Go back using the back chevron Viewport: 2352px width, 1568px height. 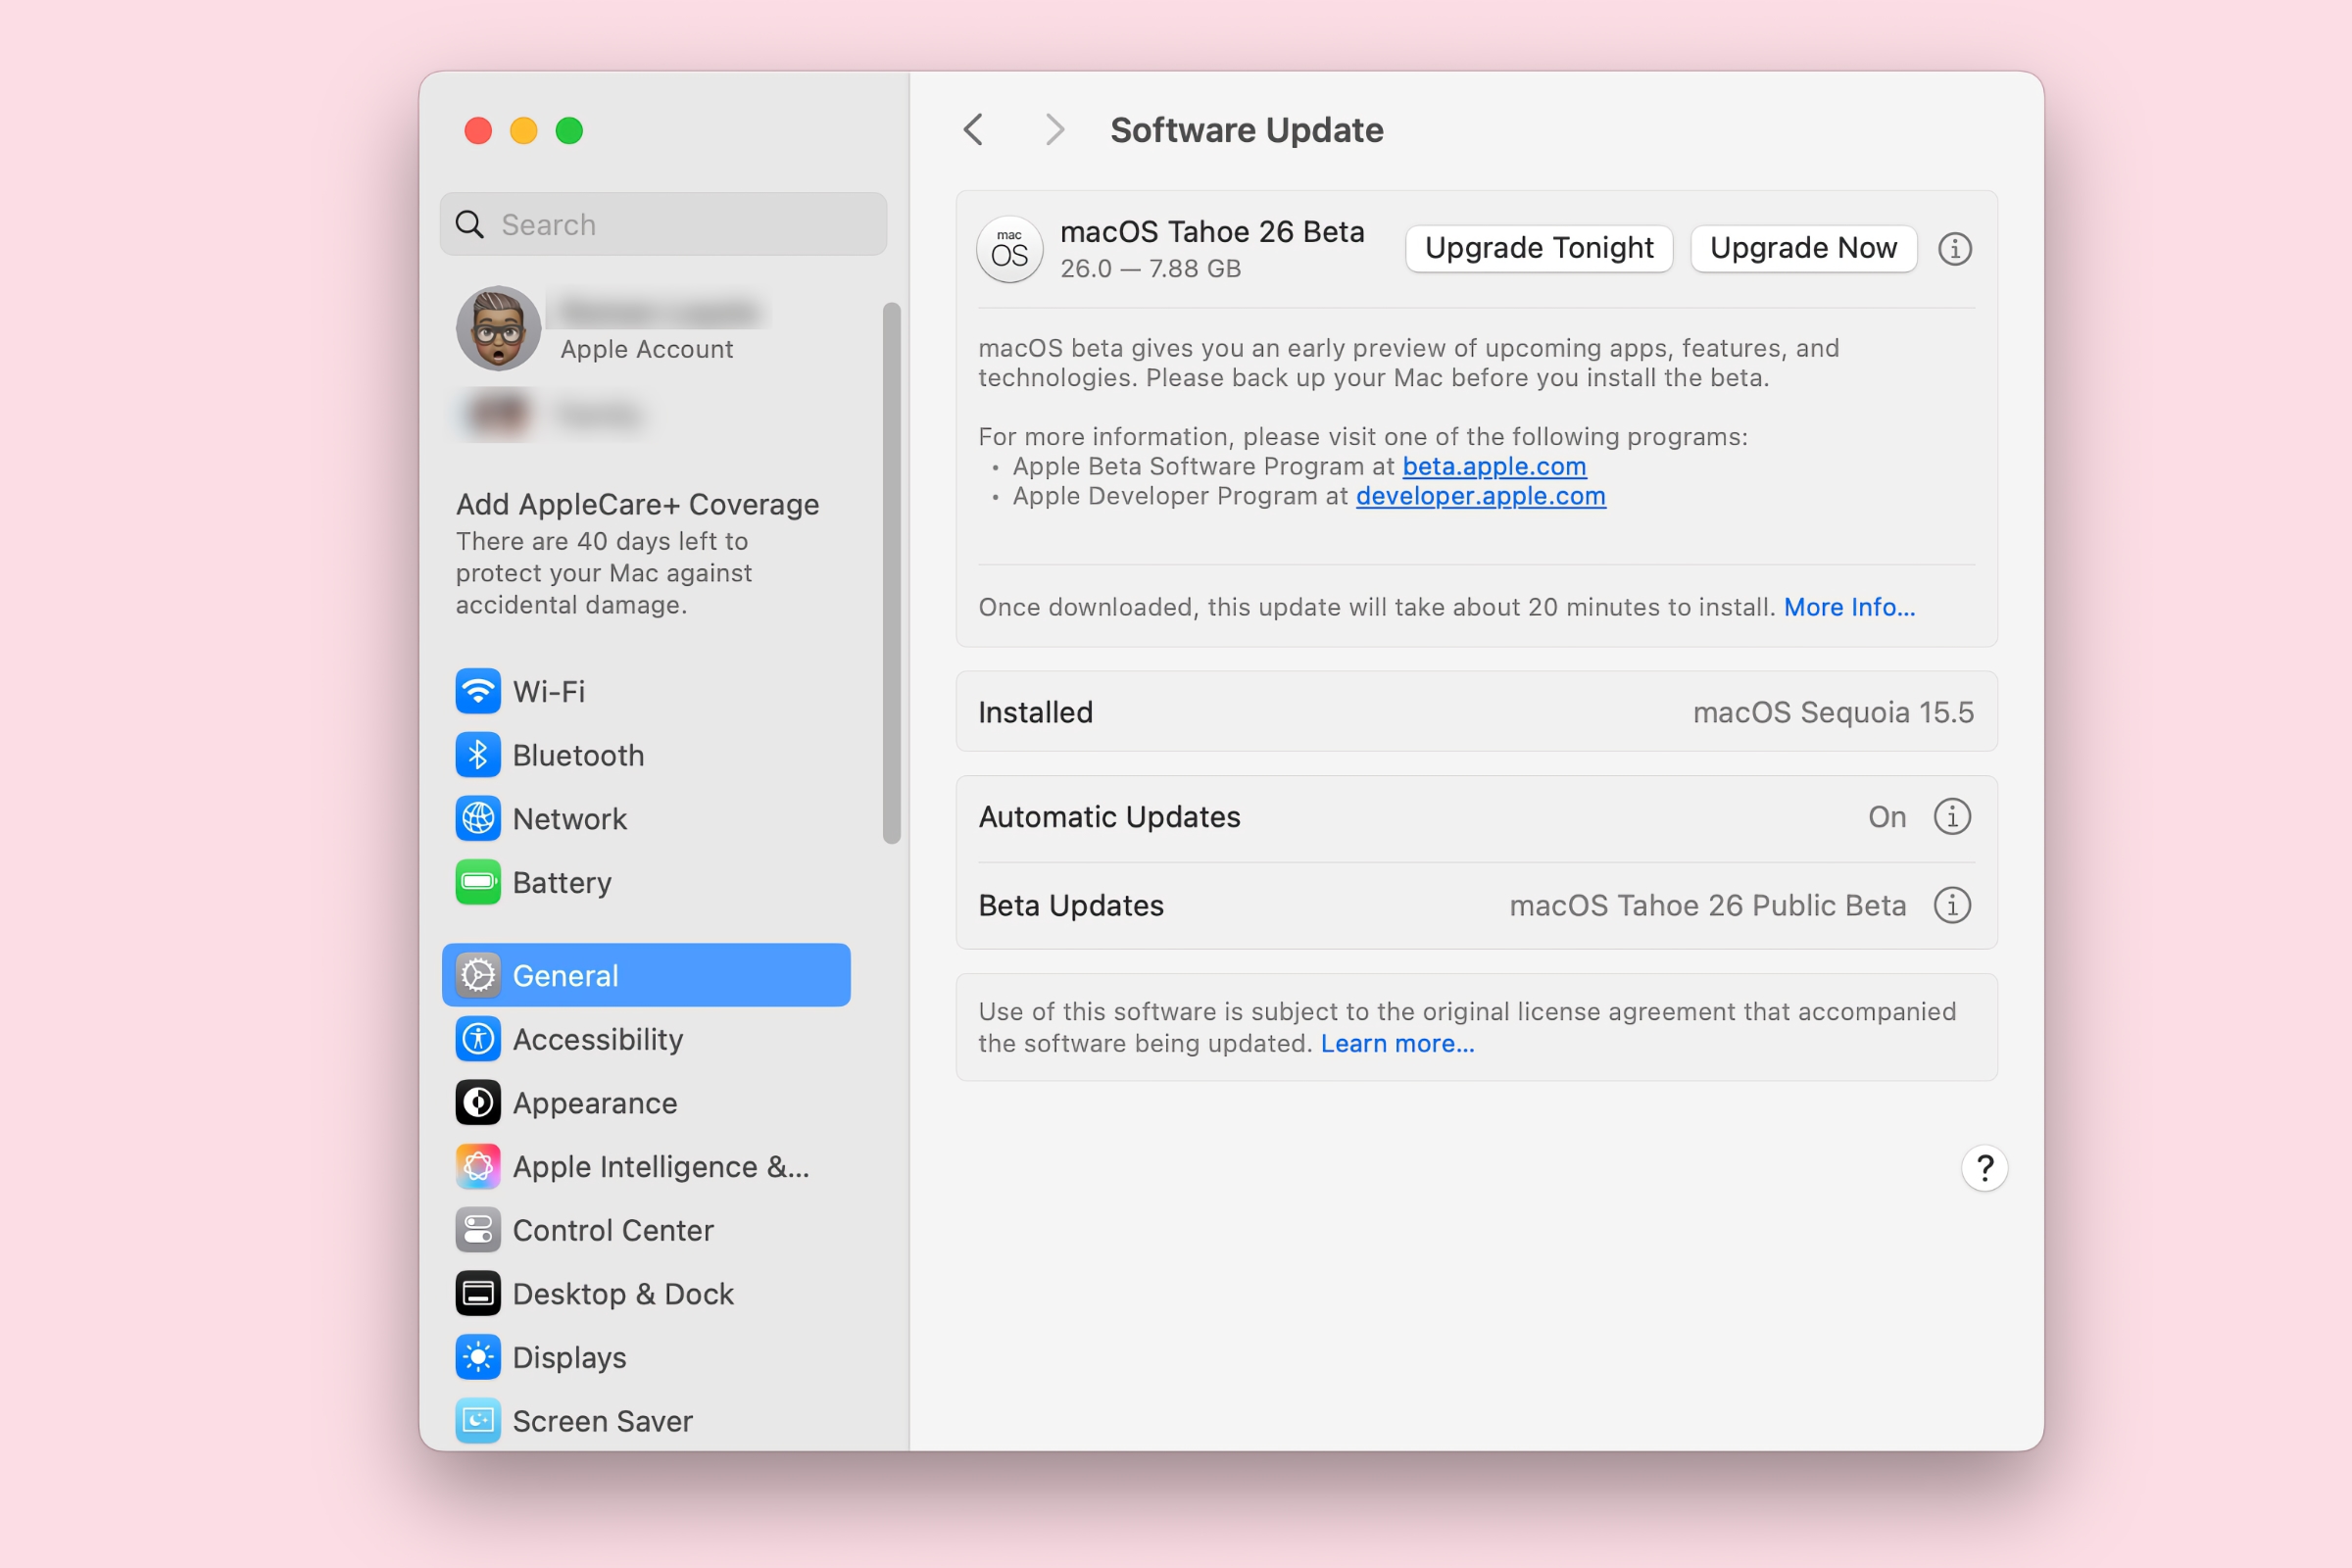click(973, 130)
